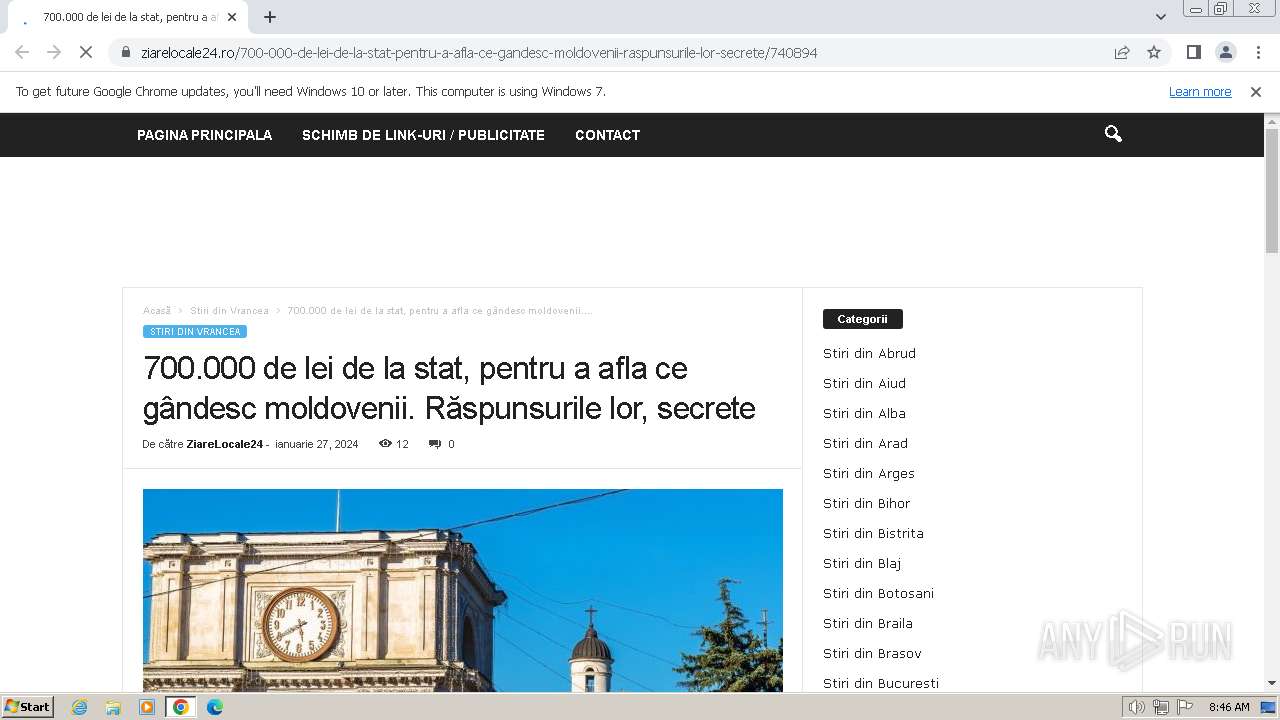
Task: Go back to the previous page
Action: 22,52
